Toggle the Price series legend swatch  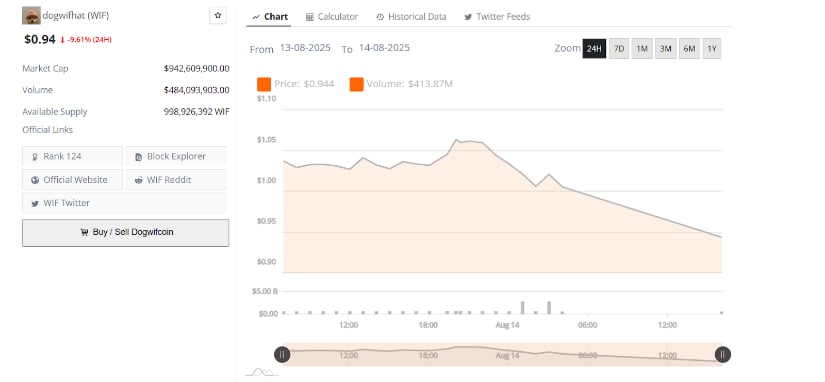[264, 84]
